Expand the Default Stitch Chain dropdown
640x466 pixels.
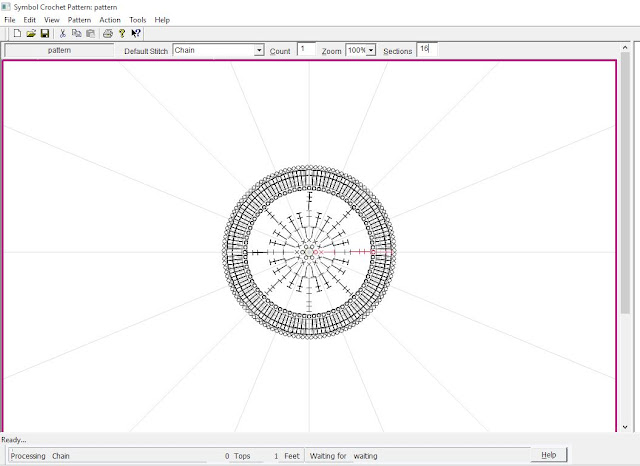point(259,50)
